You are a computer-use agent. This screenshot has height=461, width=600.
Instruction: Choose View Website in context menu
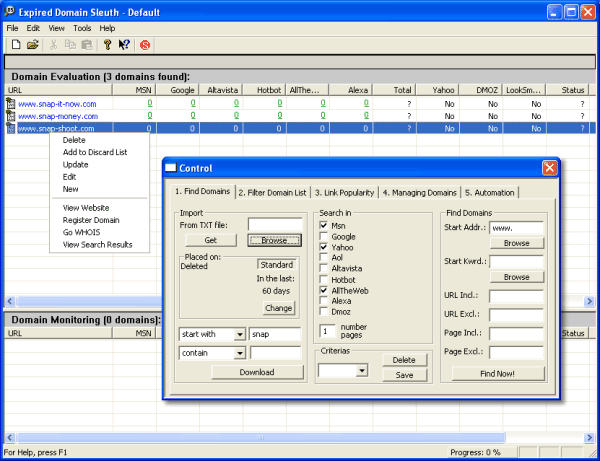(86, 208)
